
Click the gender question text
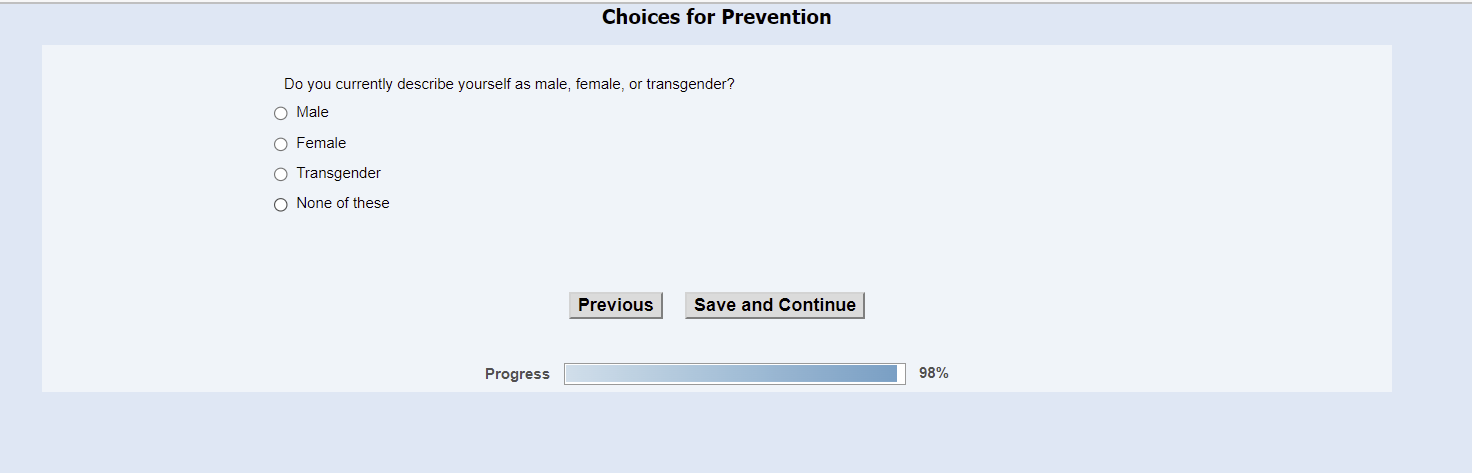tap(509, 84)
